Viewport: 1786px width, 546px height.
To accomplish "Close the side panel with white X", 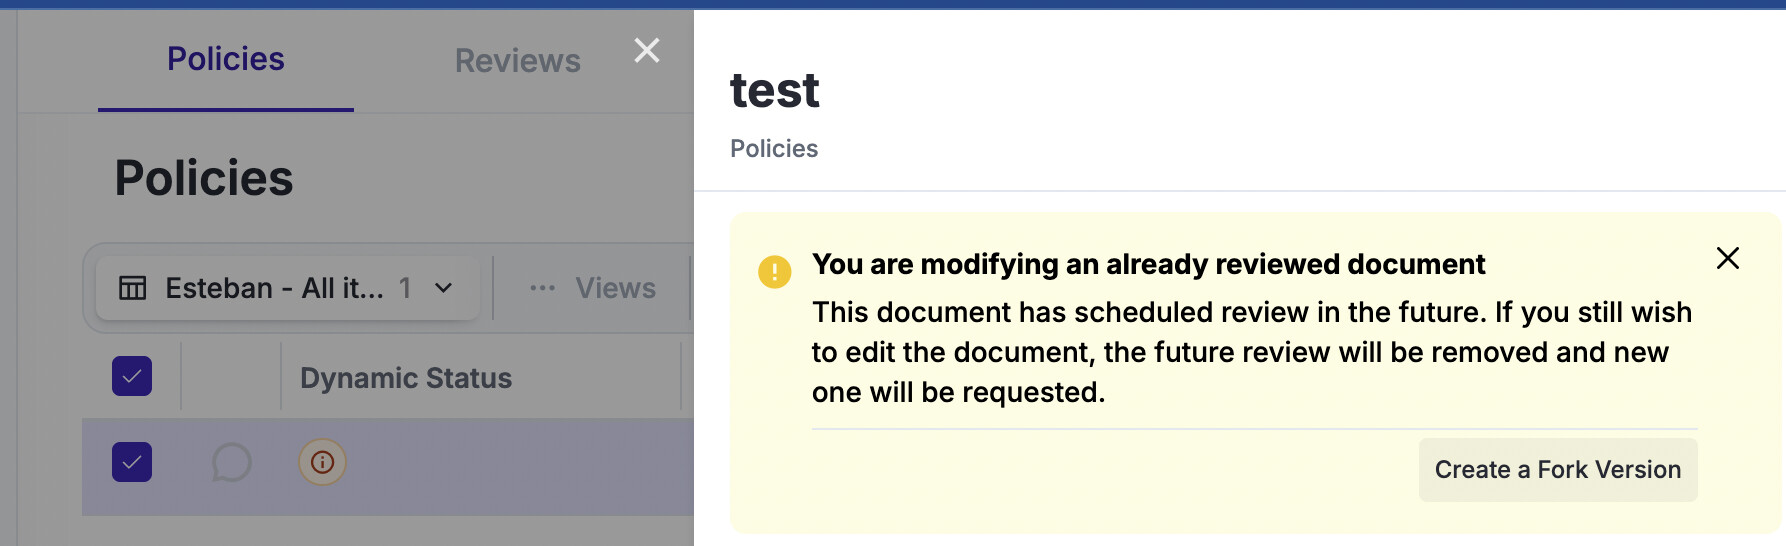I will pyautogui.click(x=647, y=50).
